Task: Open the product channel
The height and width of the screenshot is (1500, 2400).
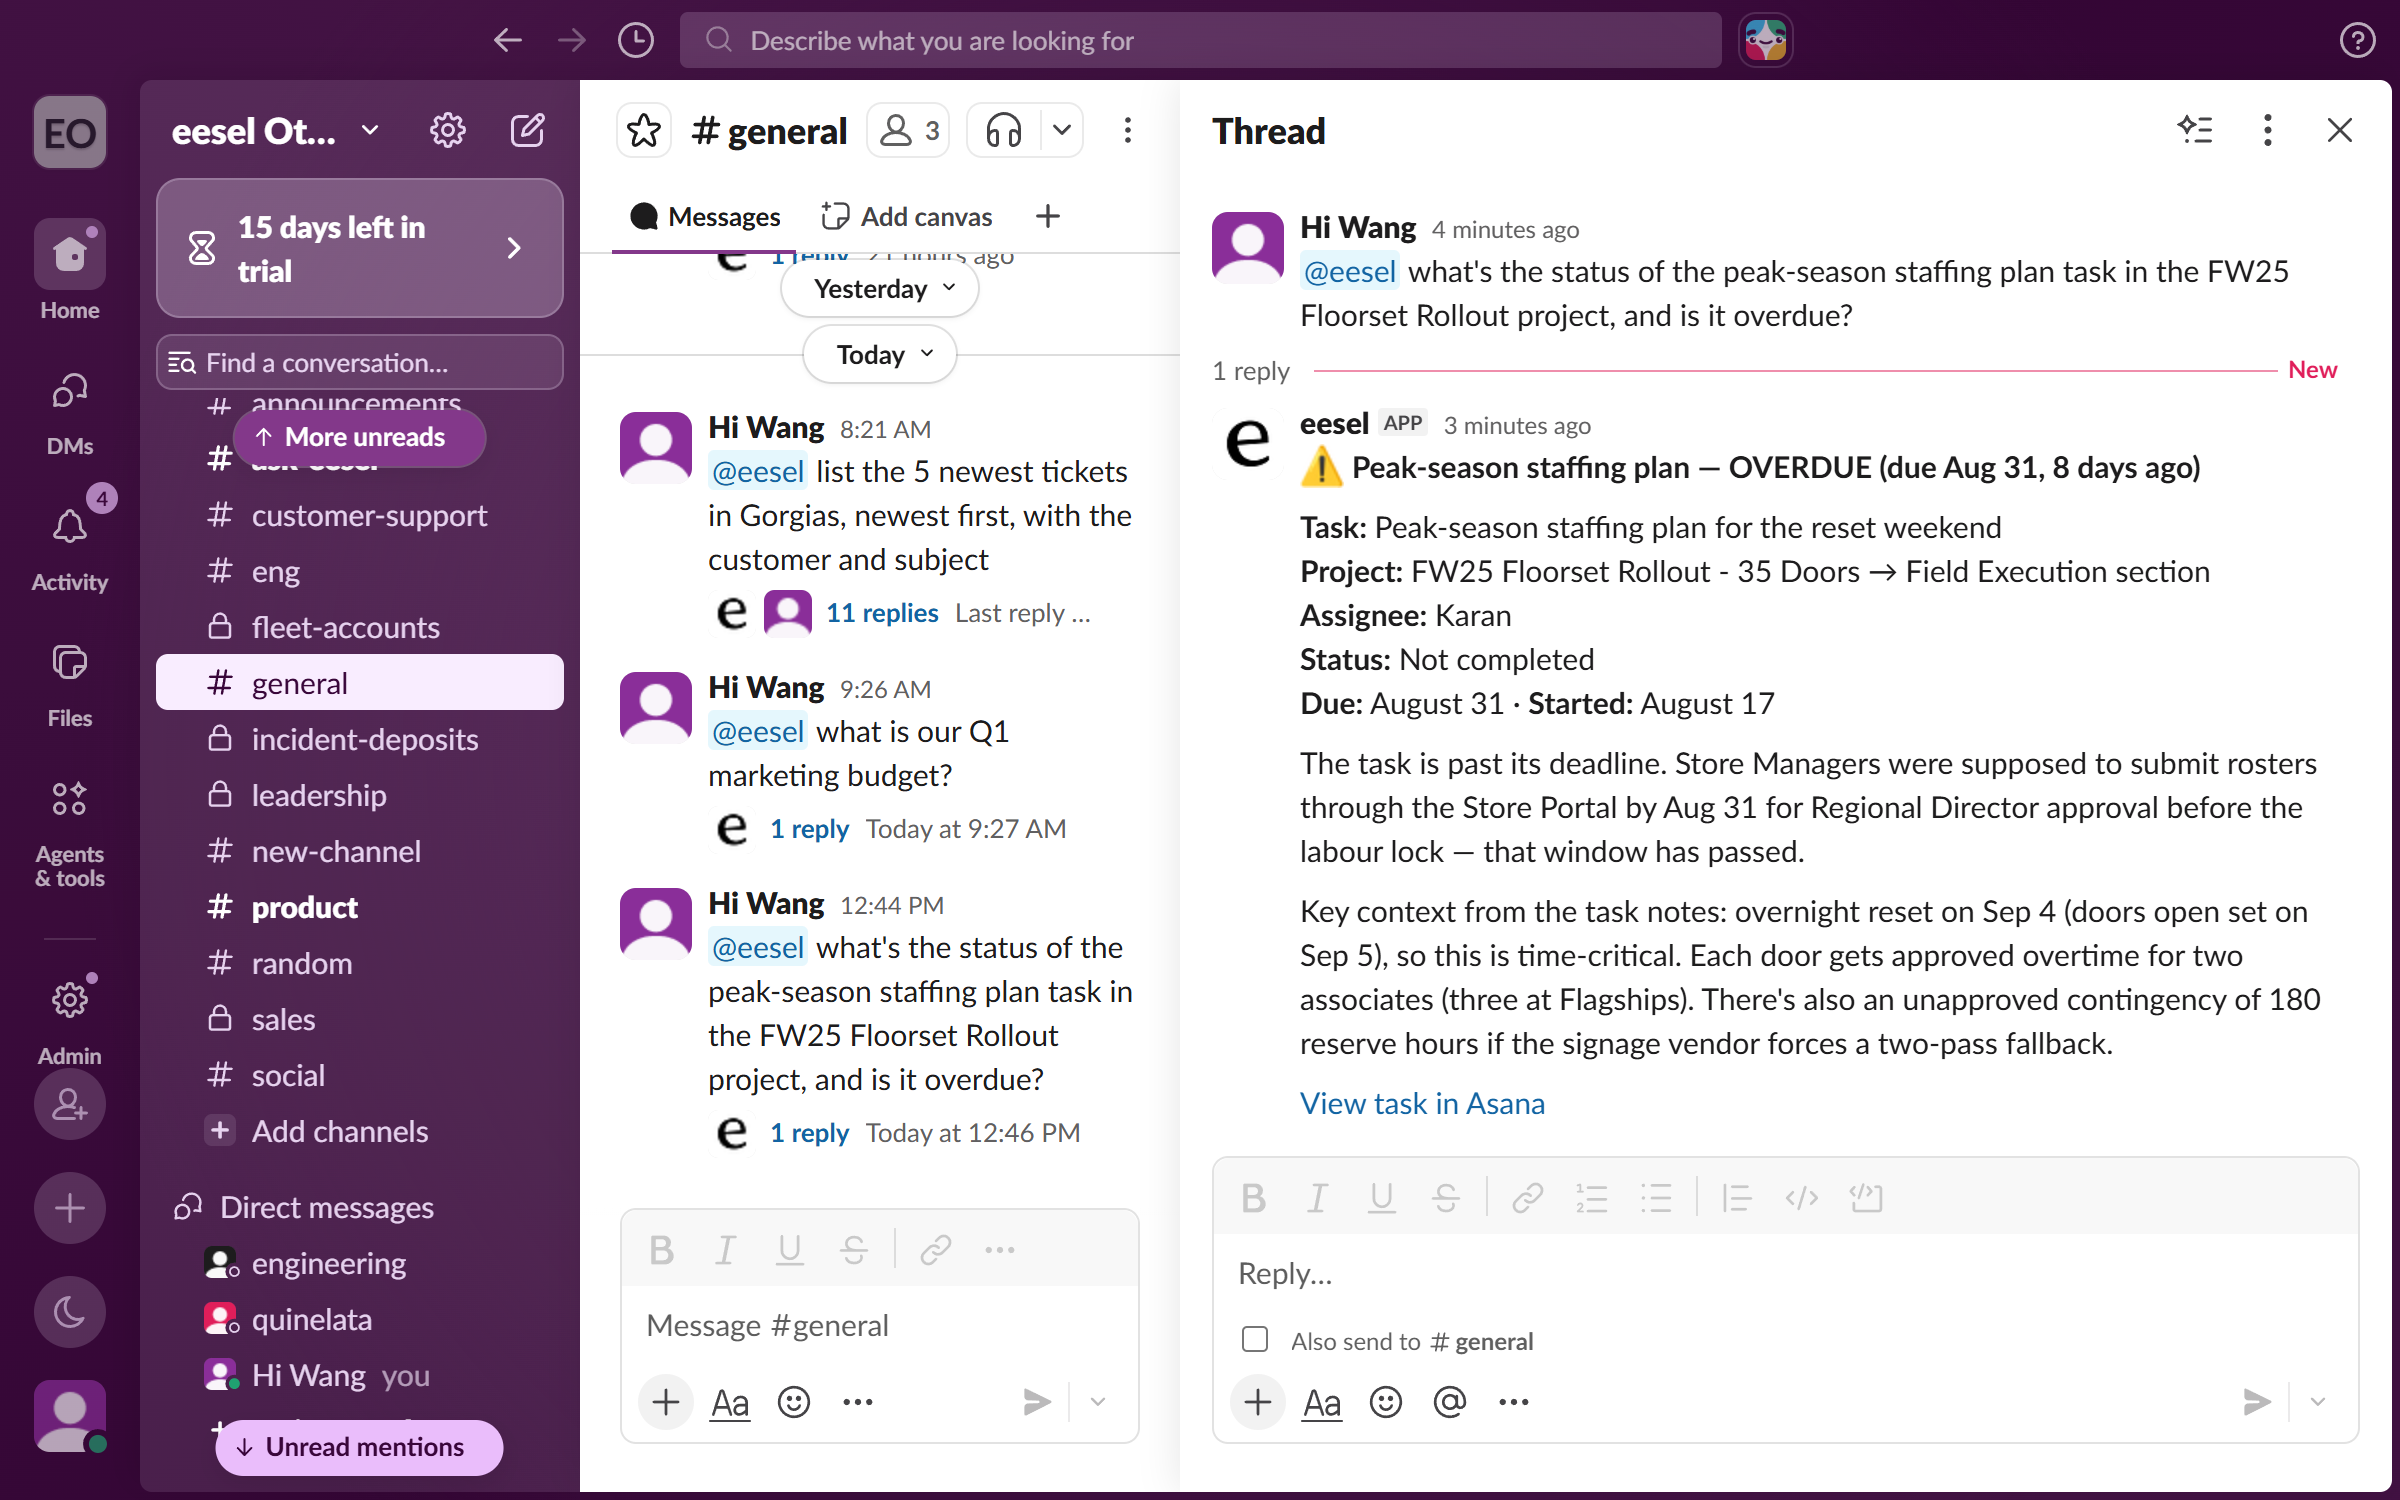Action: tap(360, 908)
